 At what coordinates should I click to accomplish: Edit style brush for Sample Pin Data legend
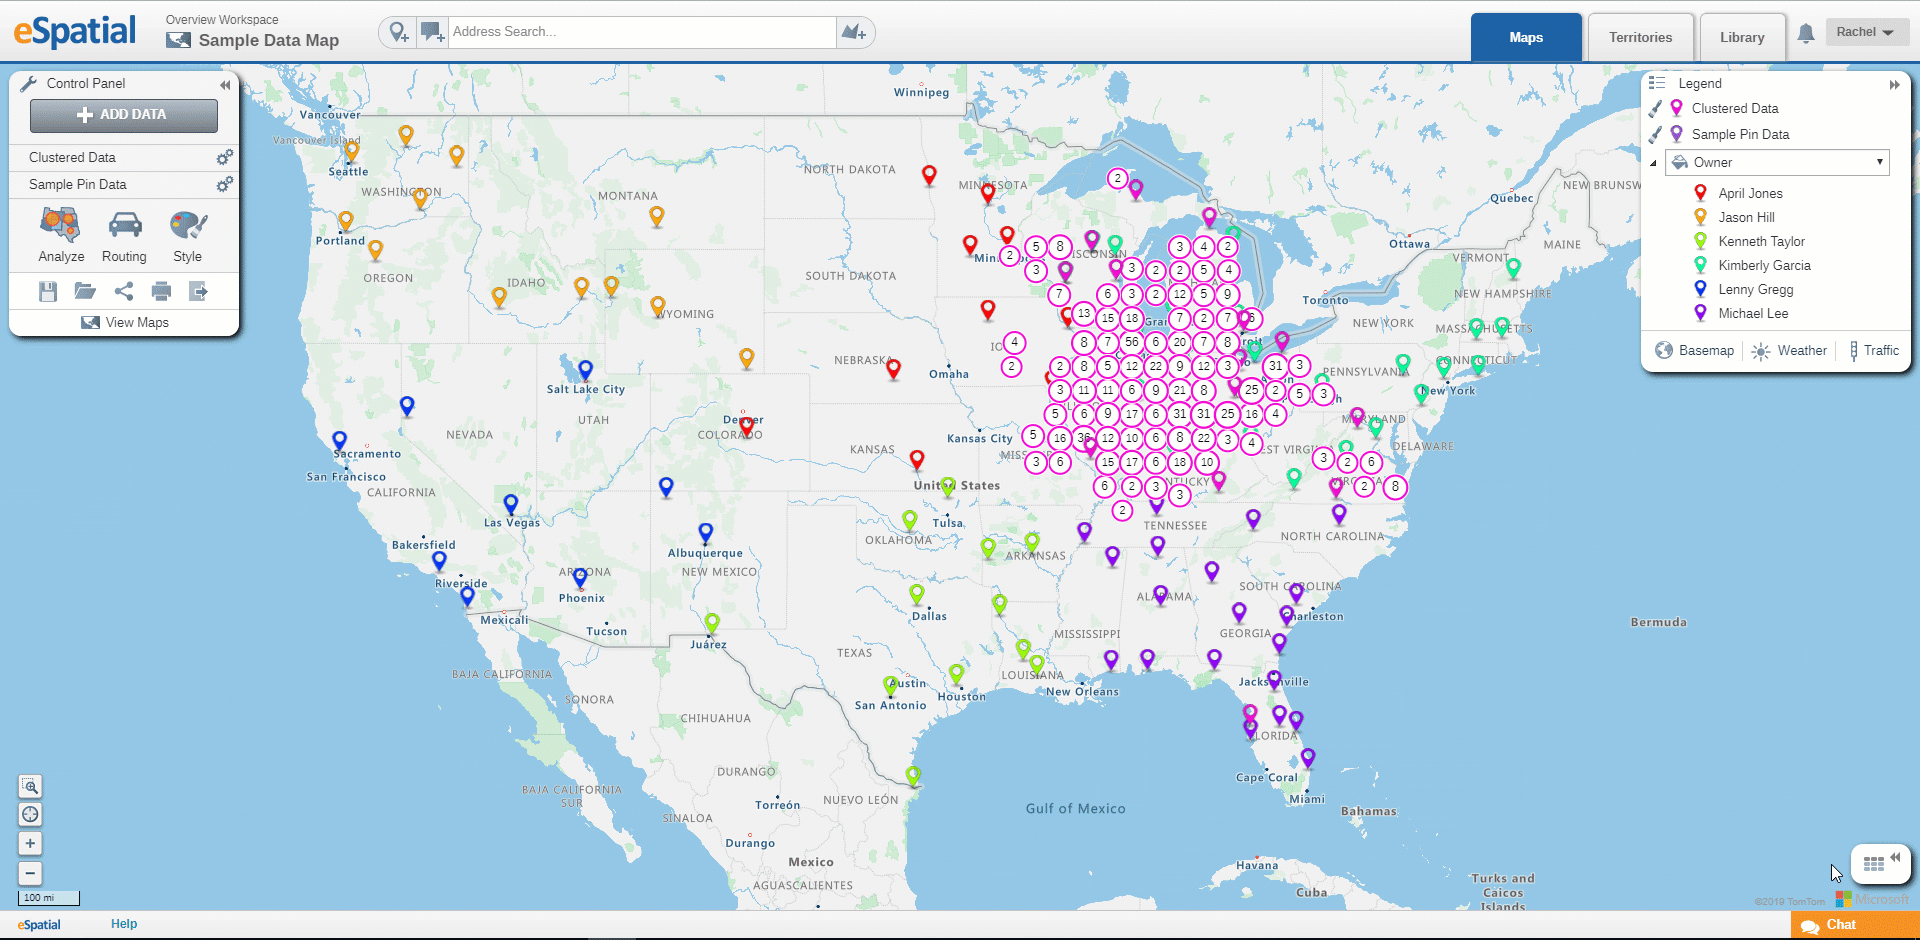pos(1655,134)
